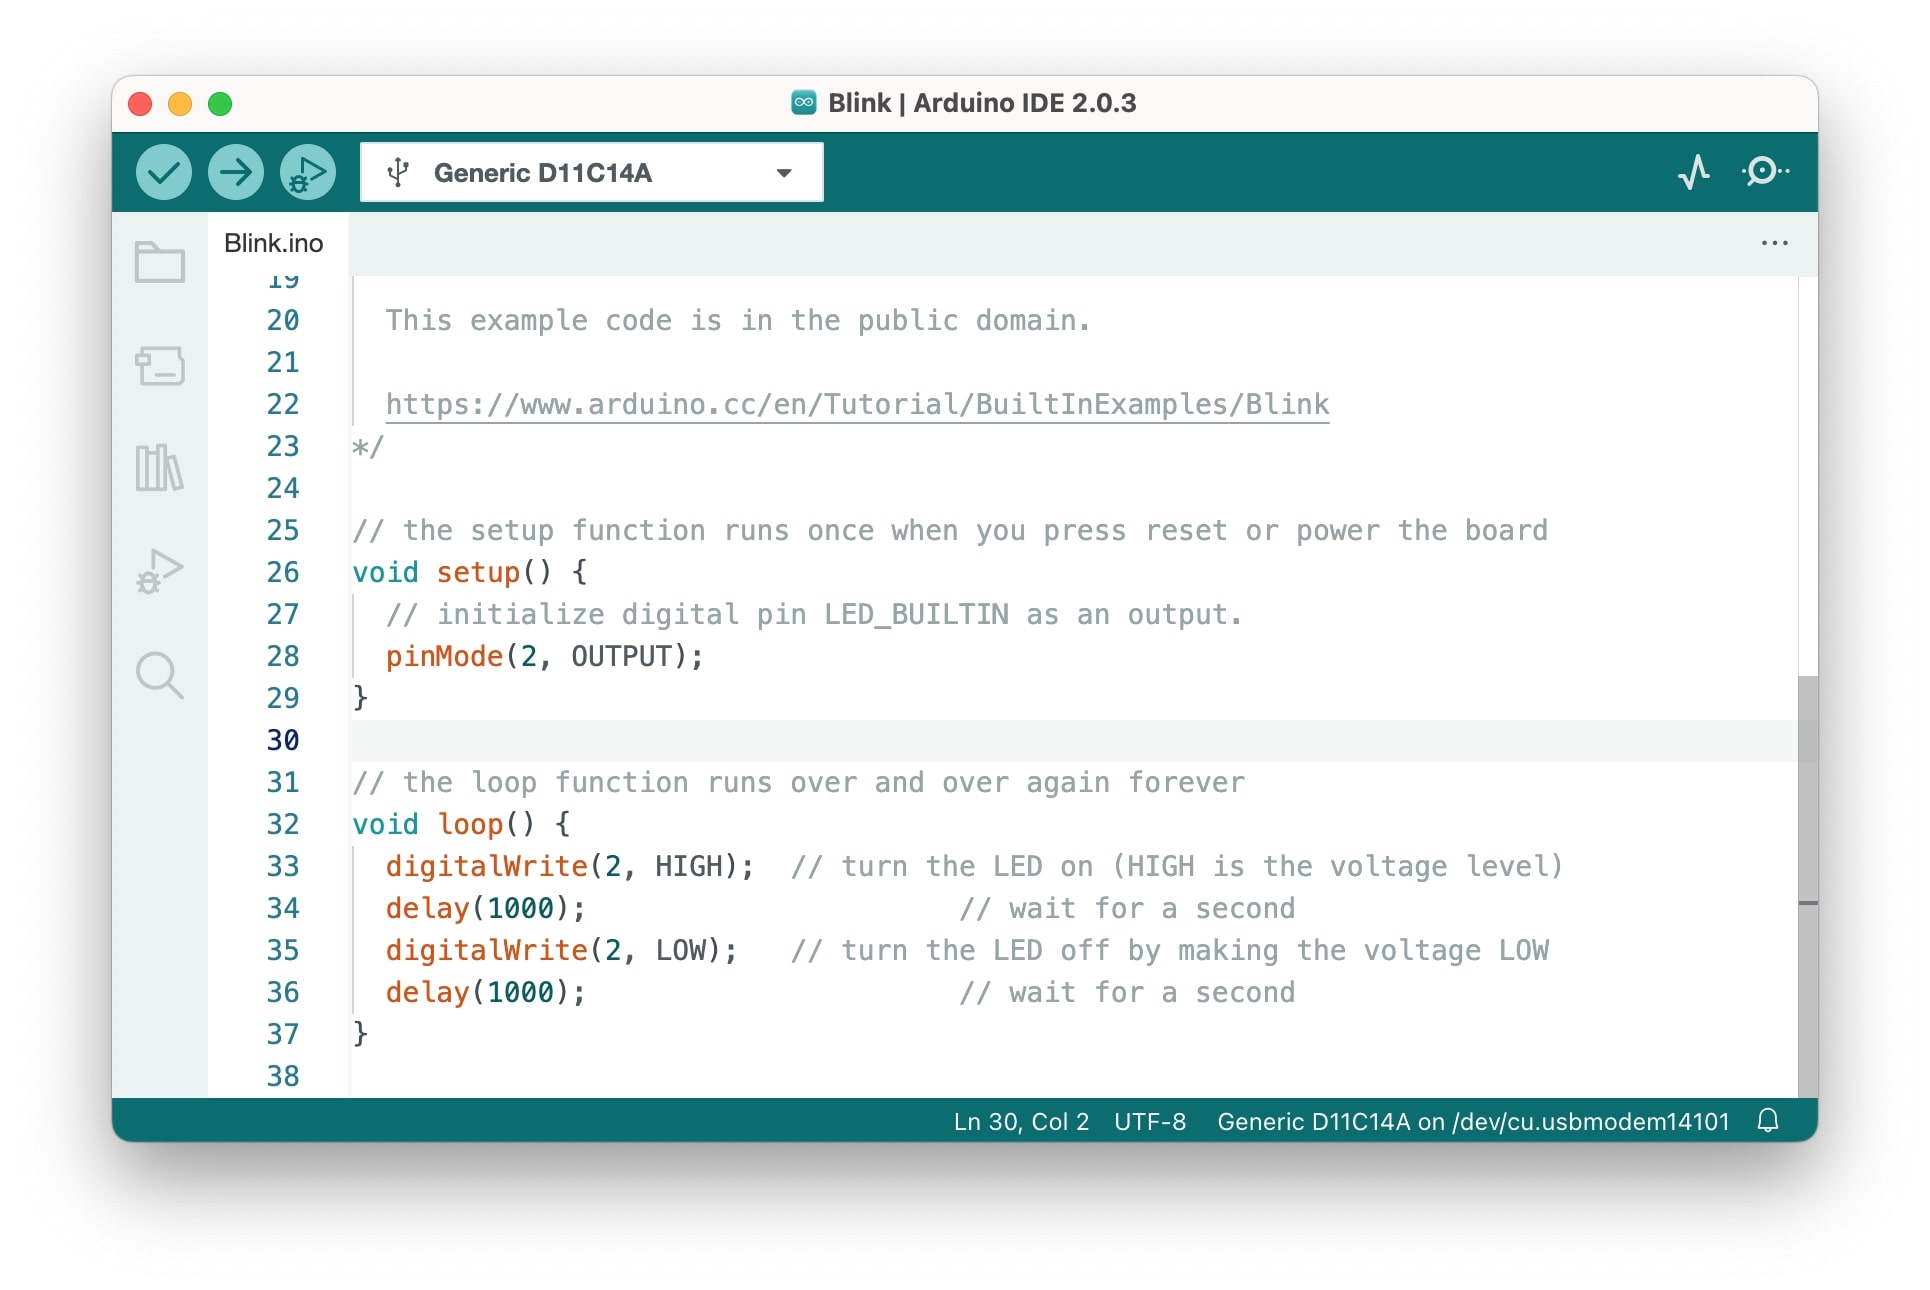Click delay(1000); on line 34

click(x=486, y=908)
